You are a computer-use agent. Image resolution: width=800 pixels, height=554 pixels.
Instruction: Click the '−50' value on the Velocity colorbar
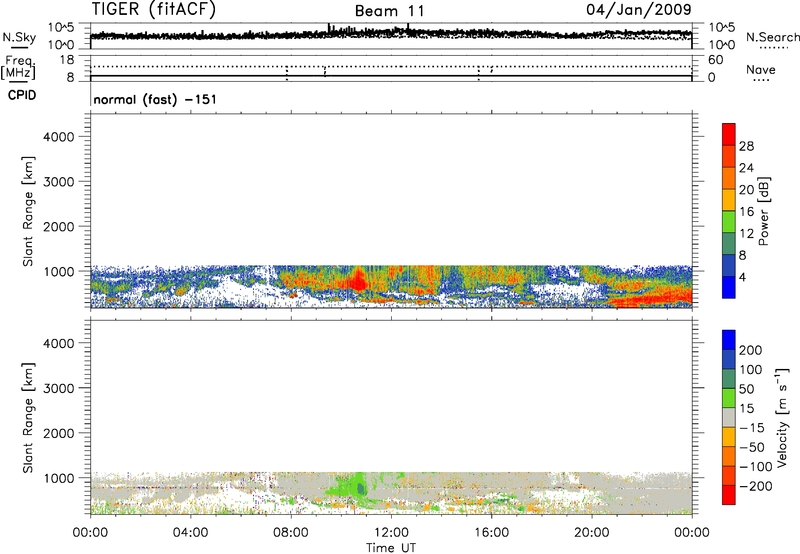tap(752, 447)
